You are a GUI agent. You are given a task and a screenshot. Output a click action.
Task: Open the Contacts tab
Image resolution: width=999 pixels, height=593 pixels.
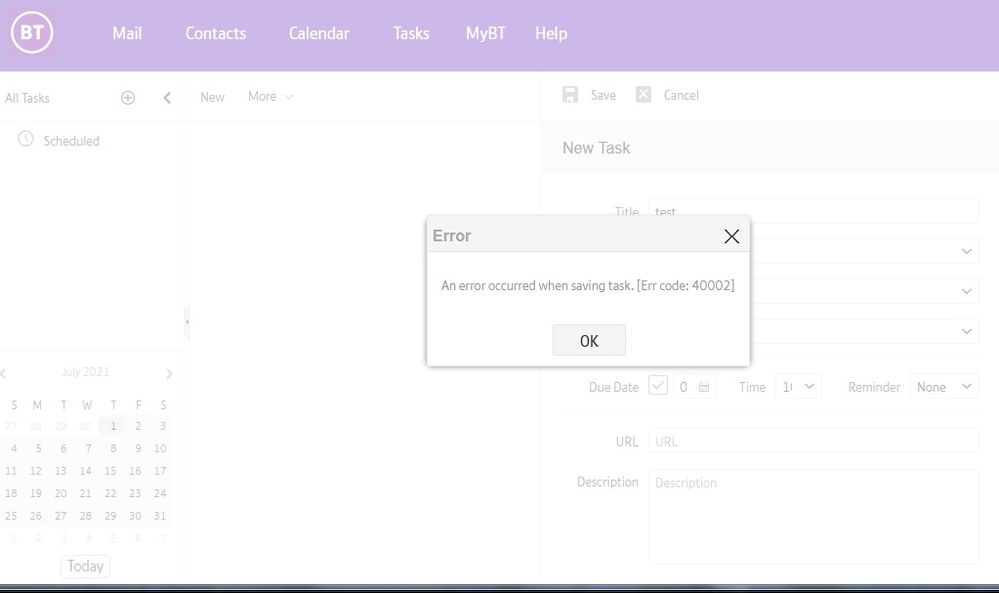click(215, 33)
